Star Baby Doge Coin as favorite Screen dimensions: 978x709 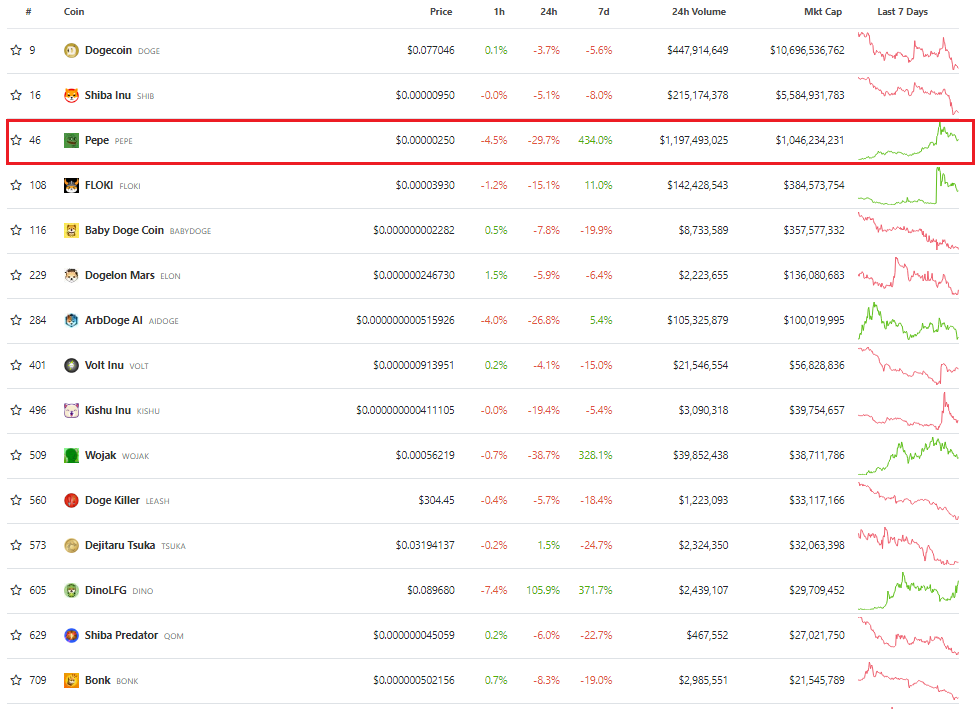pyautogui.click(x=16, y=230)
